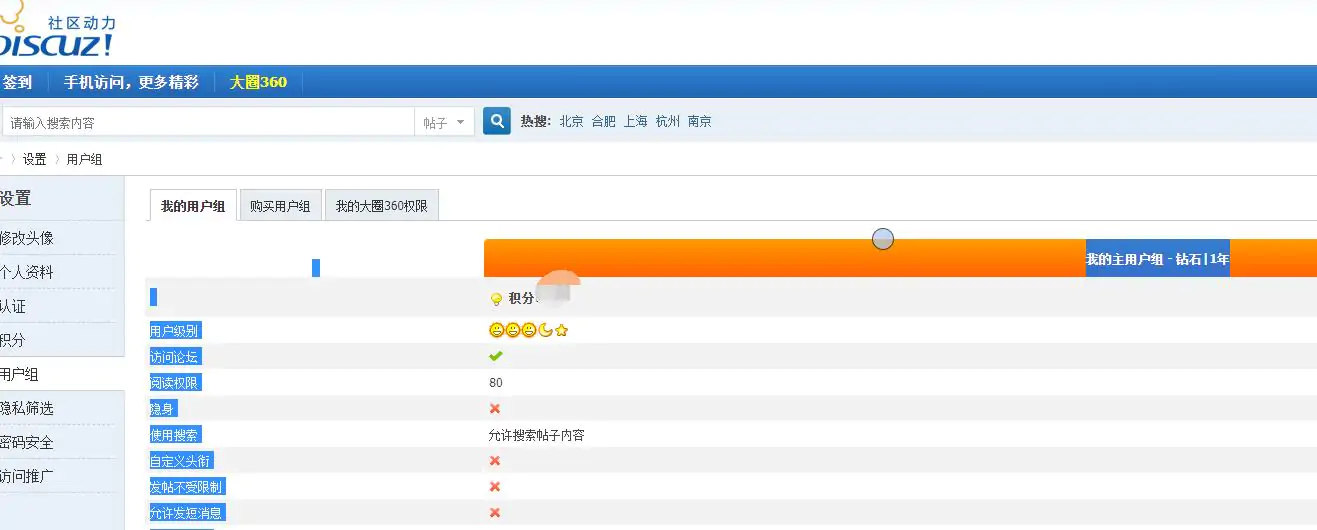Focus the 请输入搜索内容 search field
Image resolution: width=1317 pixels, height=530 pixels.
pyautogui.click(x=207, y=122)
